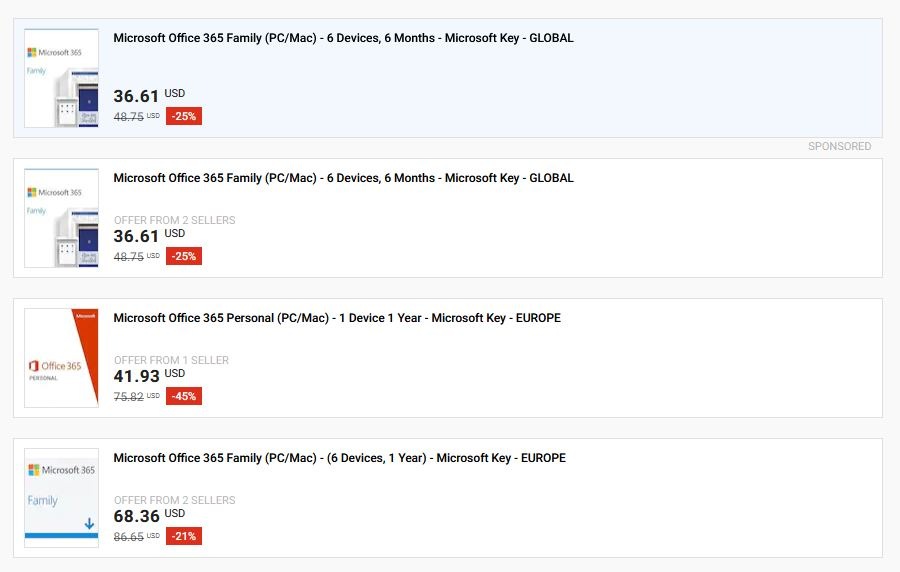Click the 68.36 USD price
This screenshot has height=572, width=900.
(149, 515)
